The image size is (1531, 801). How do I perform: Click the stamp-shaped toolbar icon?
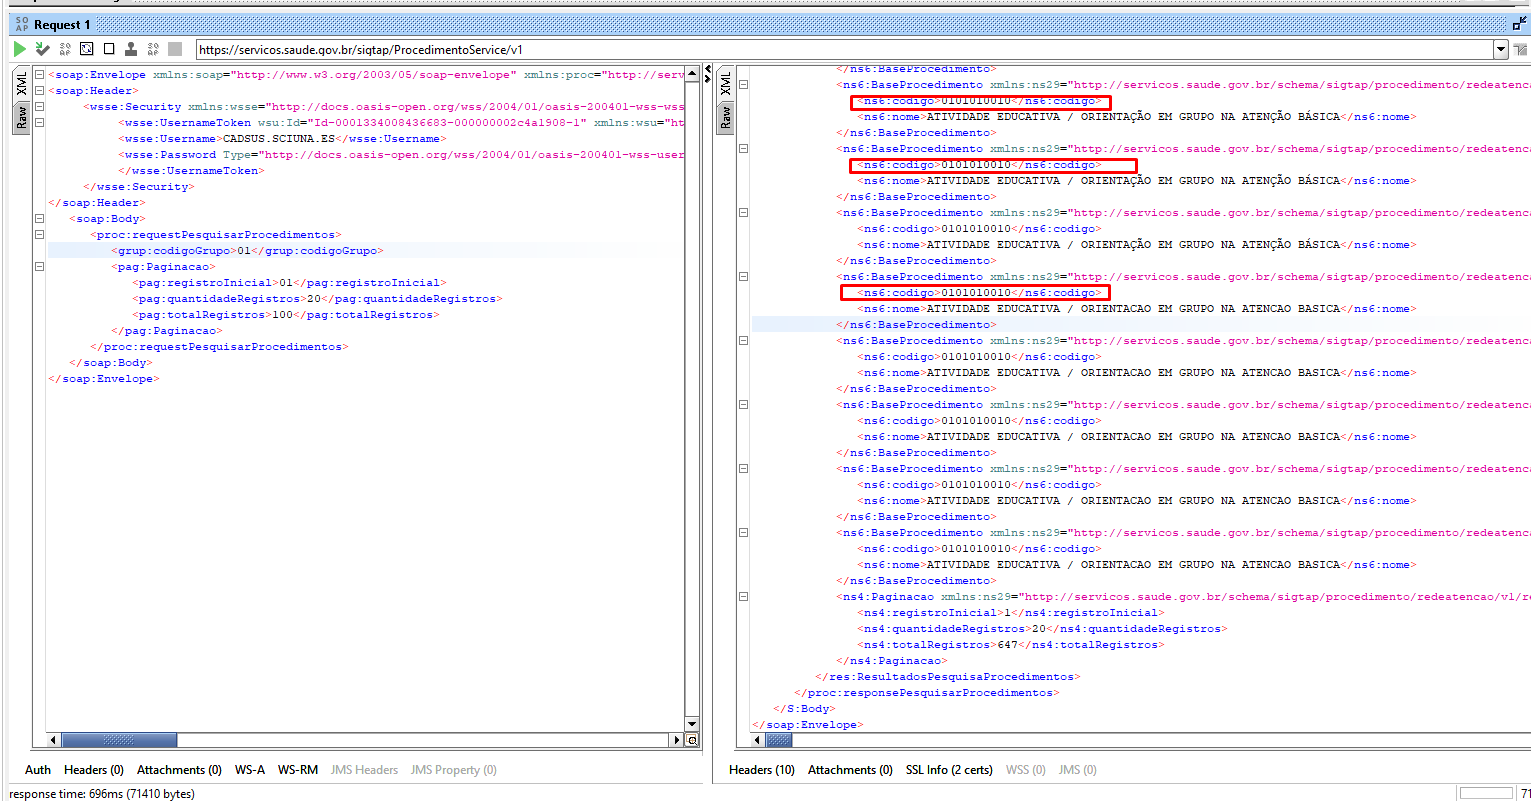[x=131, y=49]
